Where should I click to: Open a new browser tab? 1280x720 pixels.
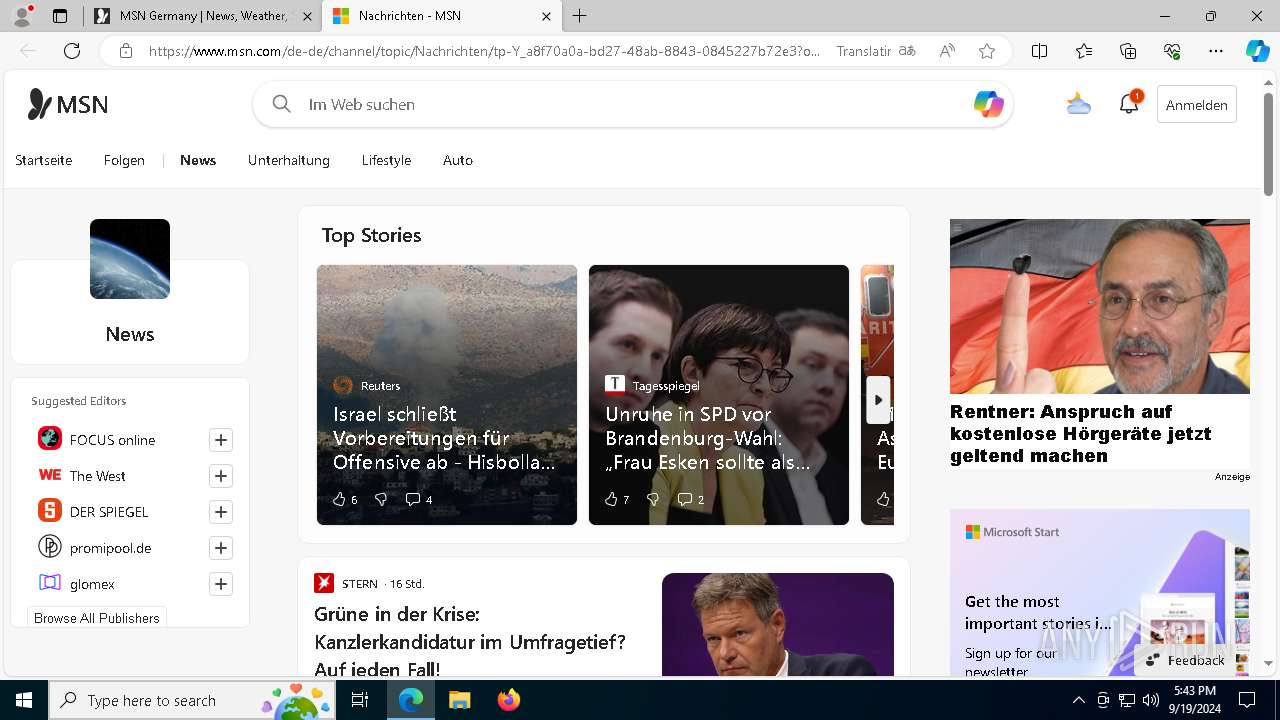click(580, 16)
